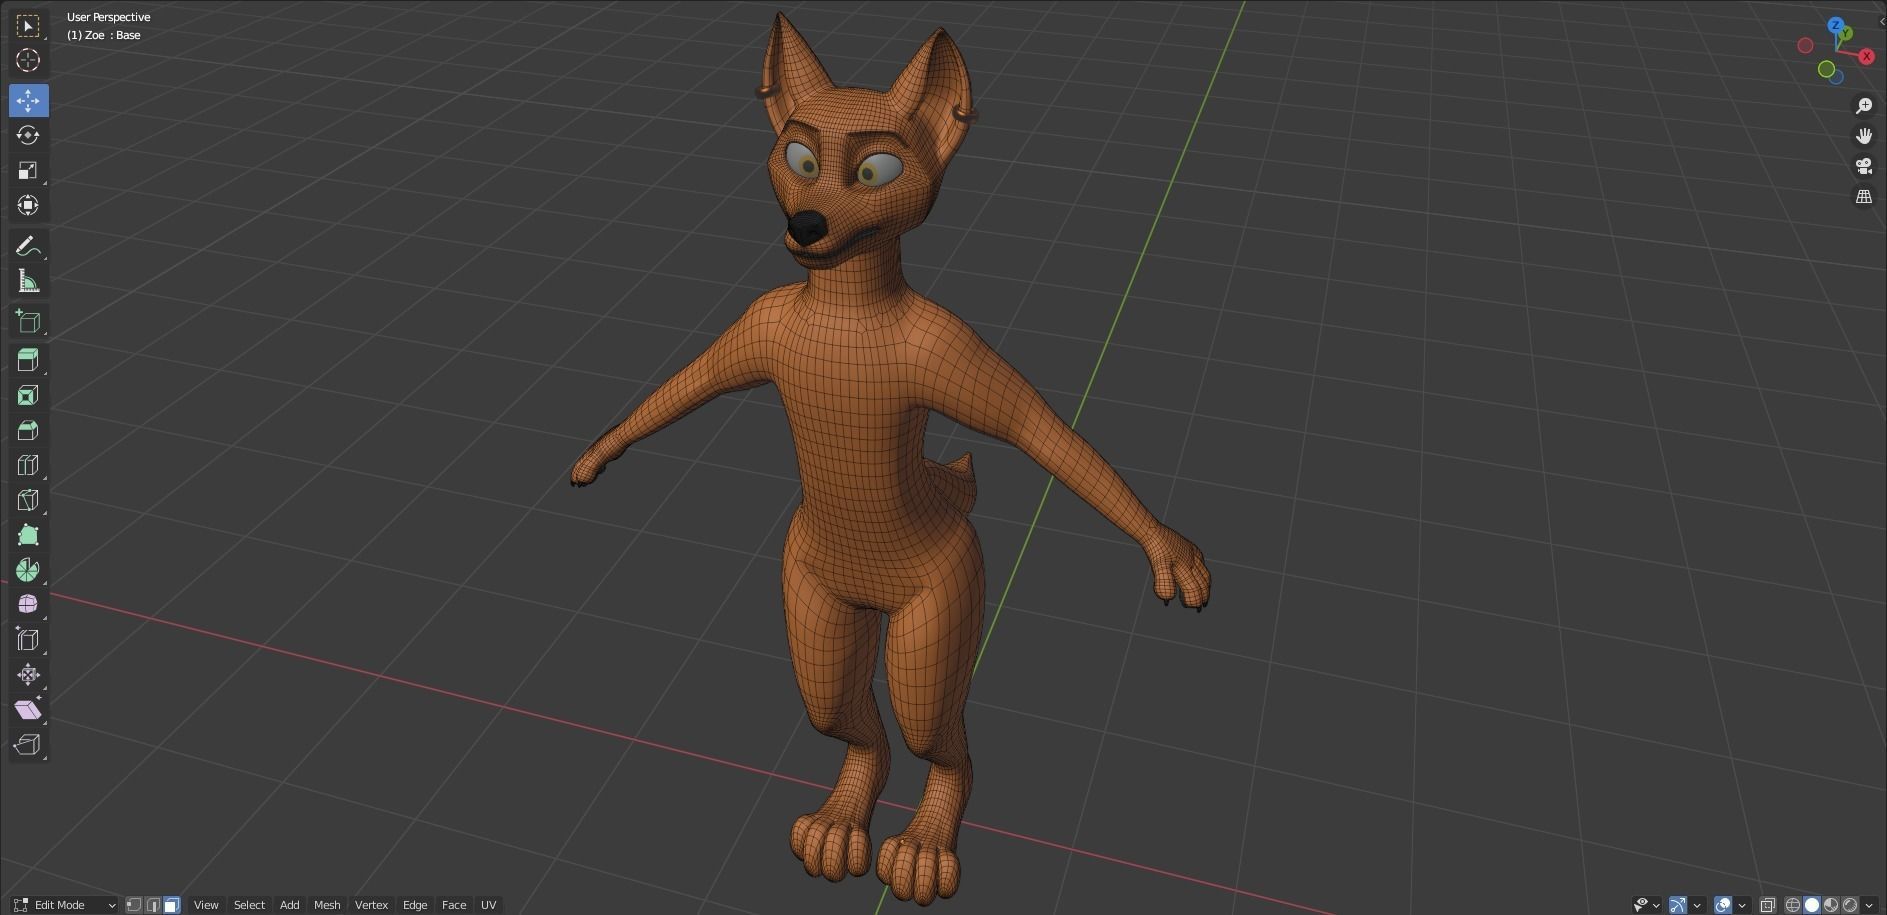Activate the 3D Cursor tool

(x=28, y=60)
